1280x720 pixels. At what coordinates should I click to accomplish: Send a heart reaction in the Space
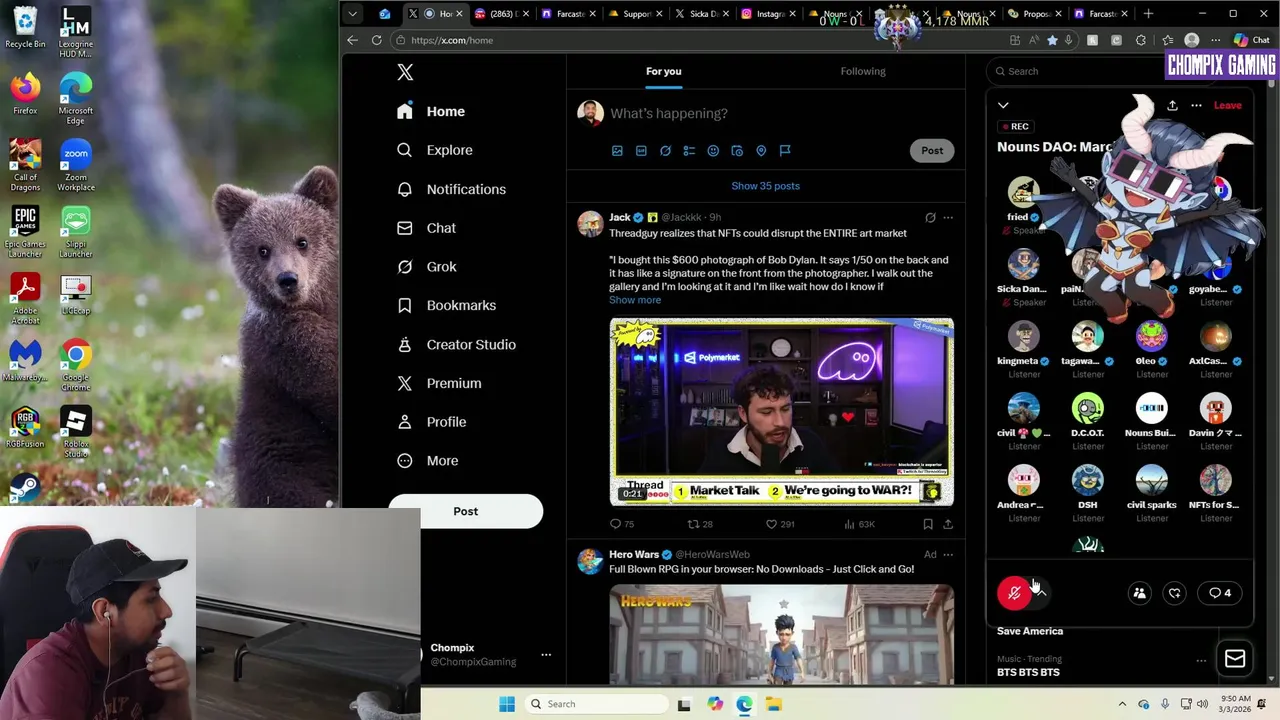click(1175, 593)
